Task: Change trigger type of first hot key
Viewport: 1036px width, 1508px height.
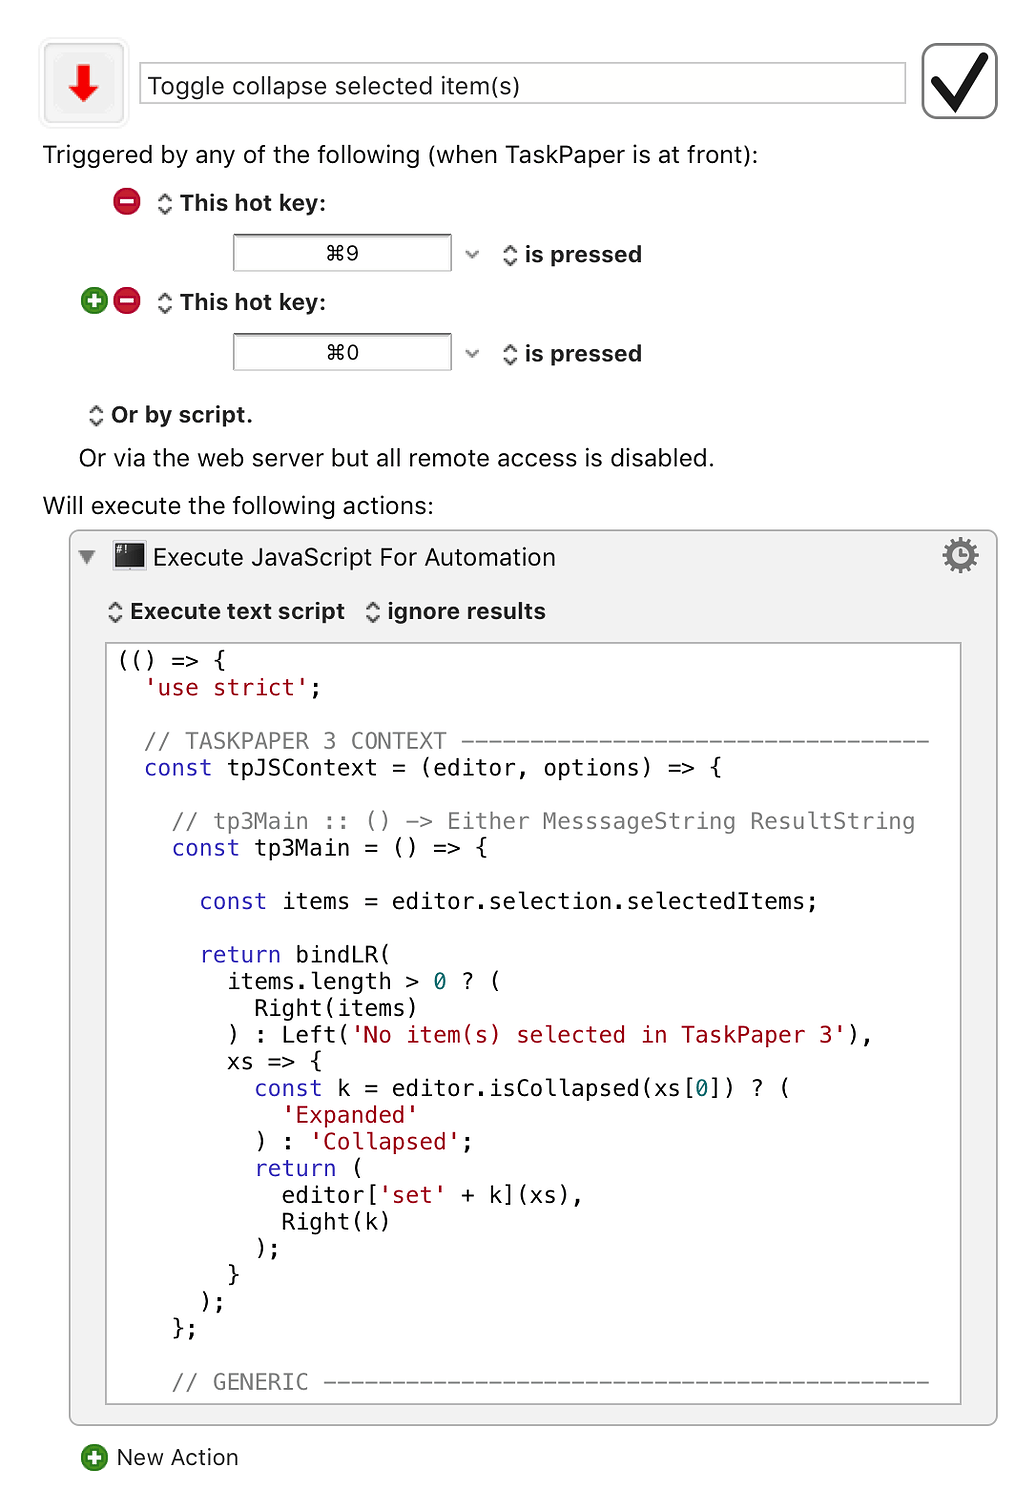Action: [x=165, y=203]
